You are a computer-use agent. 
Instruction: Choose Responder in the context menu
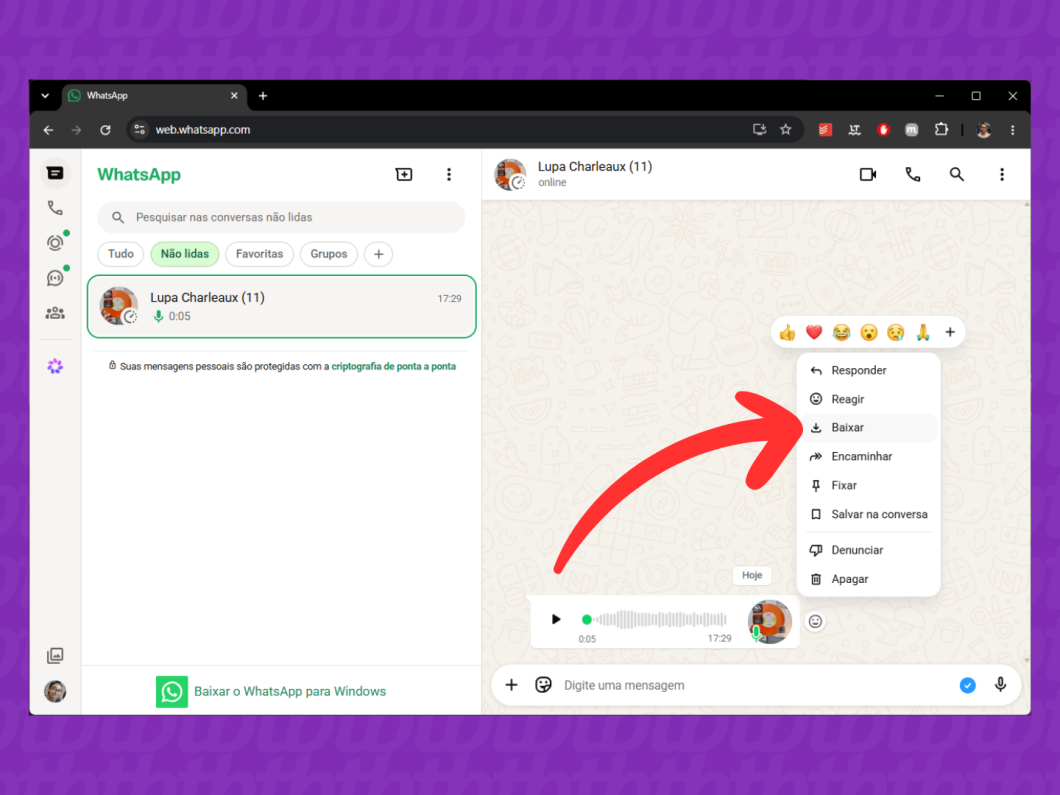tap(869, 370)
